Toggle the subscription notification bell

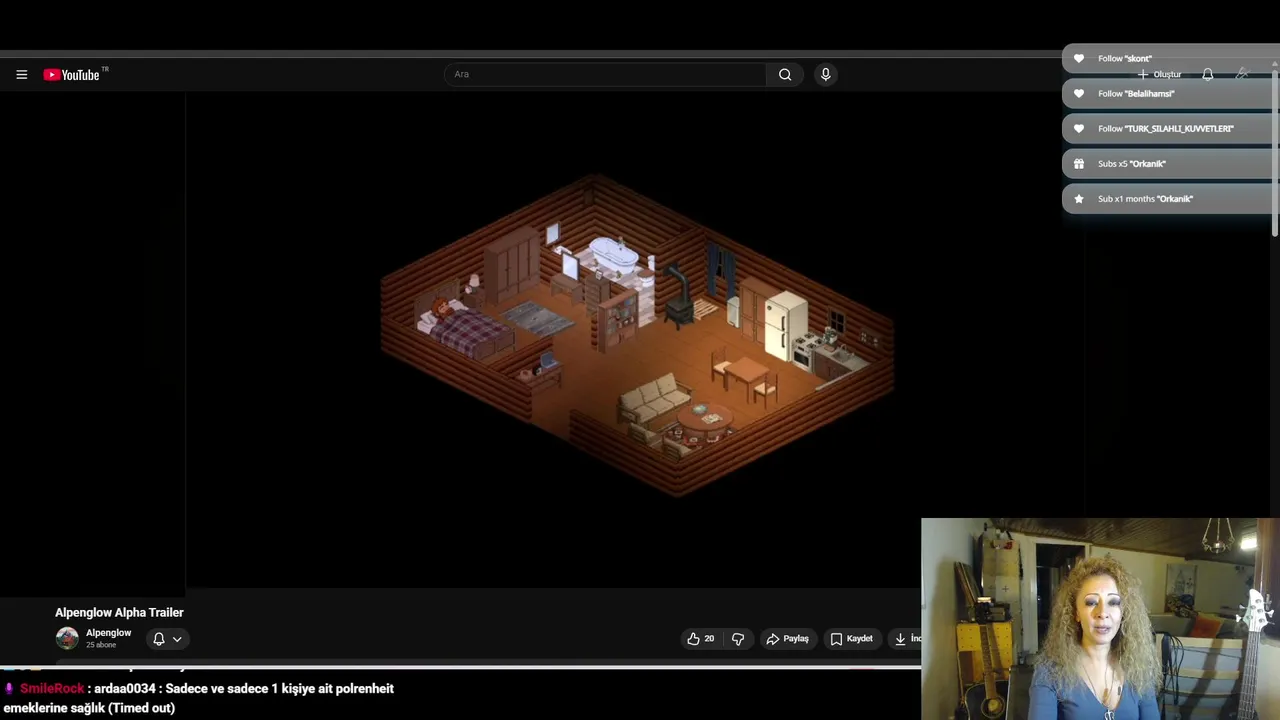coord(158,639)
